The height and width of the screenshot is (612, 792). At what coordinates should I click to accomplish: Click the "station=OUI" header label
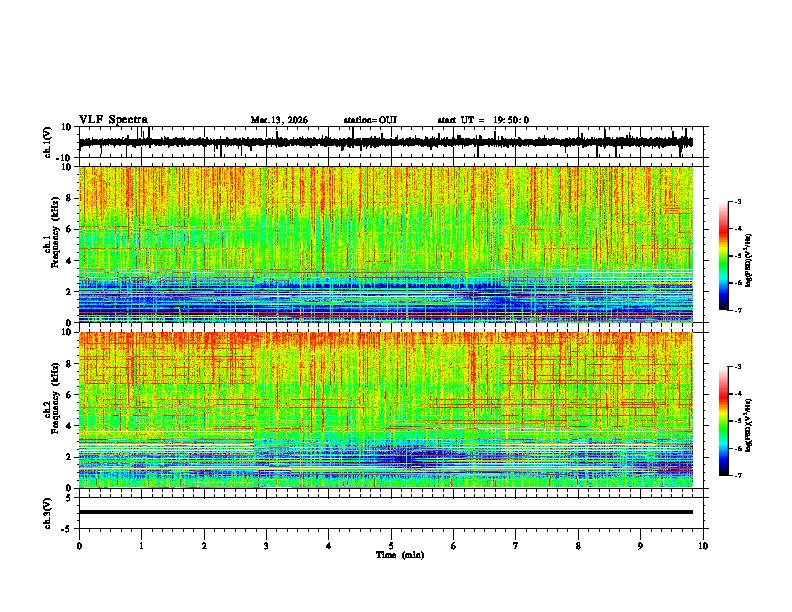point(370,120)
